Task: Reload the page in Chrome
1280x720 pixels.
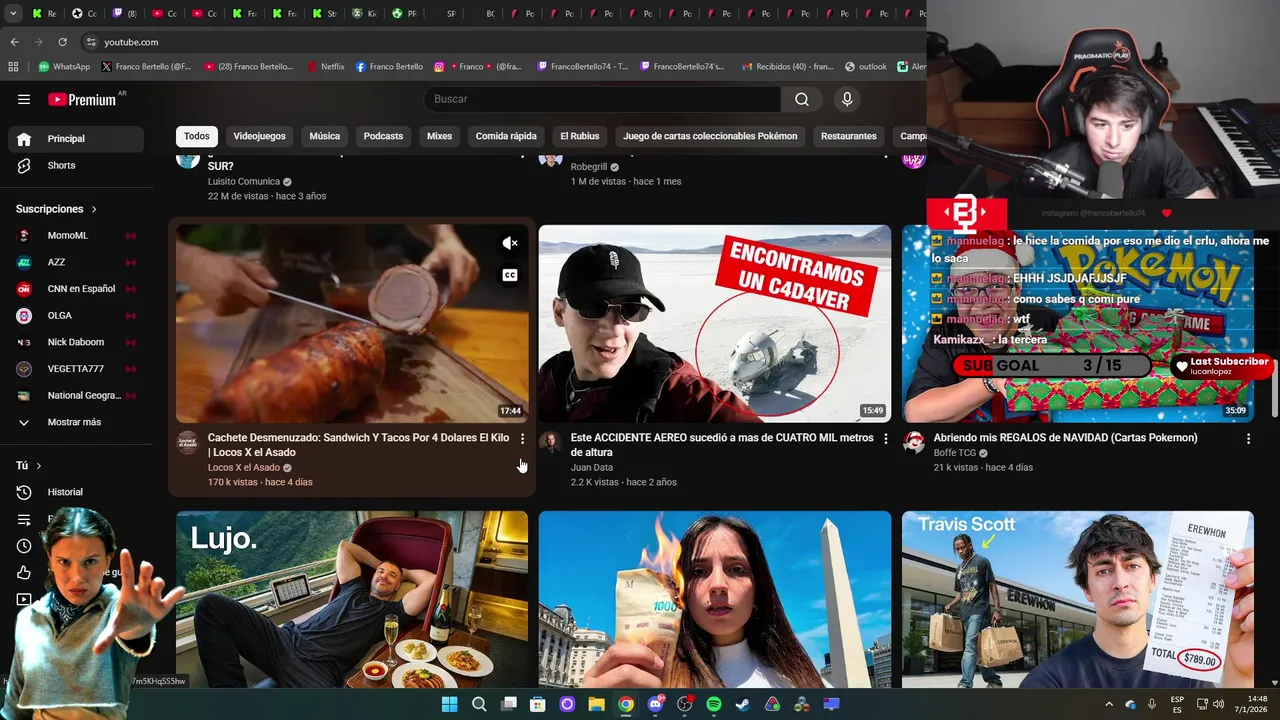Action: (62, 42)
